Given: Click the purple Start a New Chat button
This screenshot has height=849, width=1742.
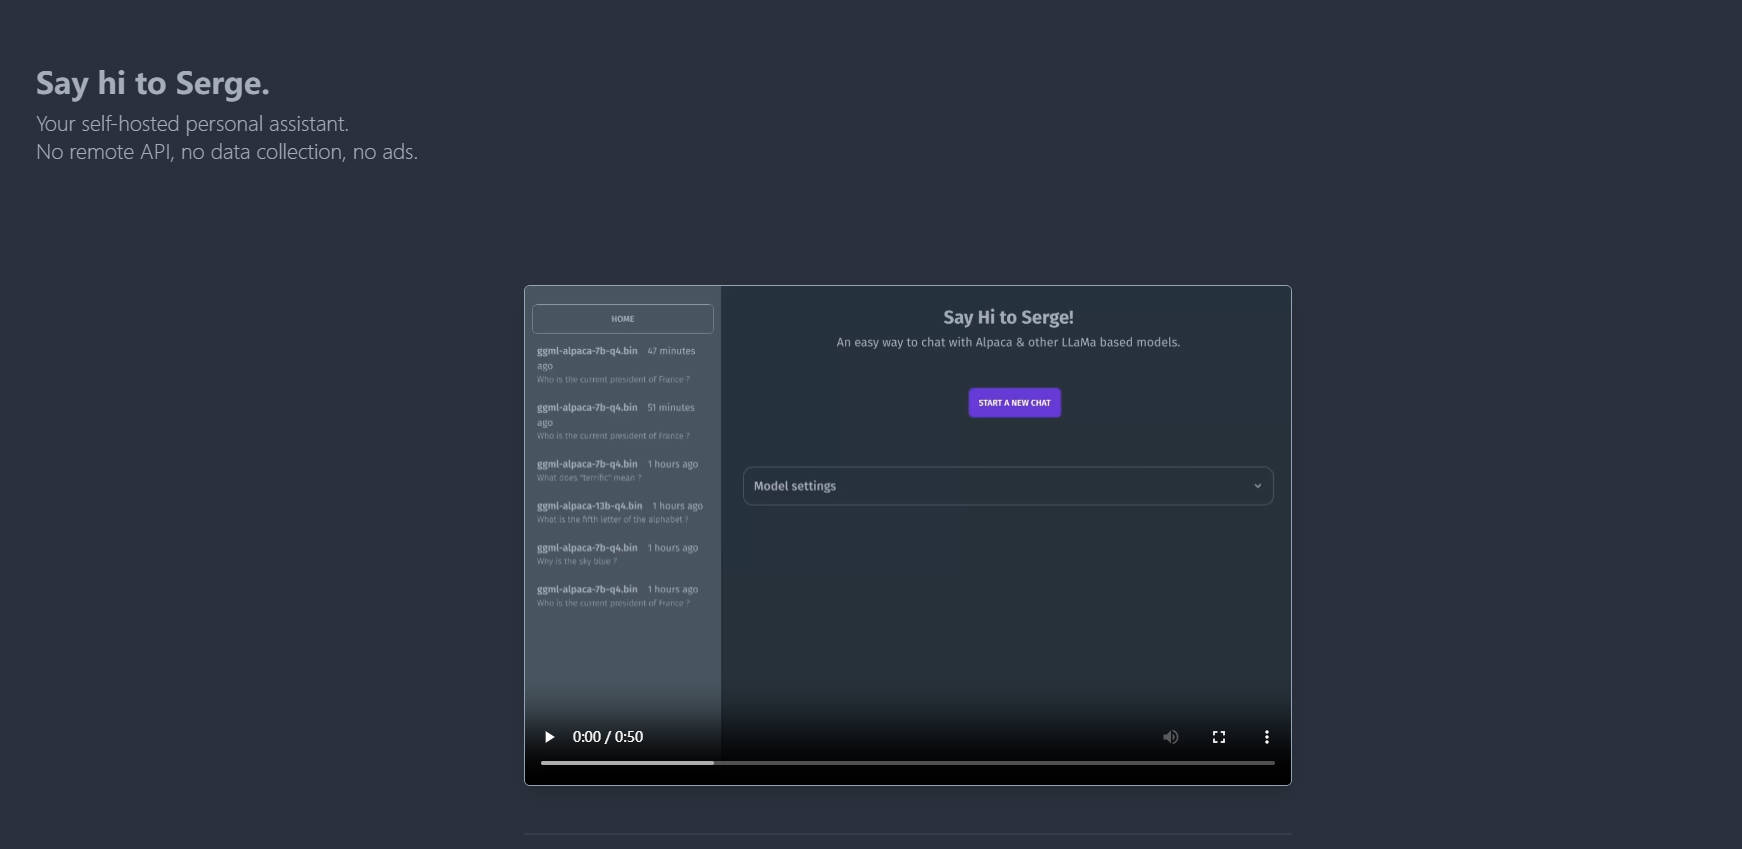Looking at the screenshot, I should [1014, 403].
